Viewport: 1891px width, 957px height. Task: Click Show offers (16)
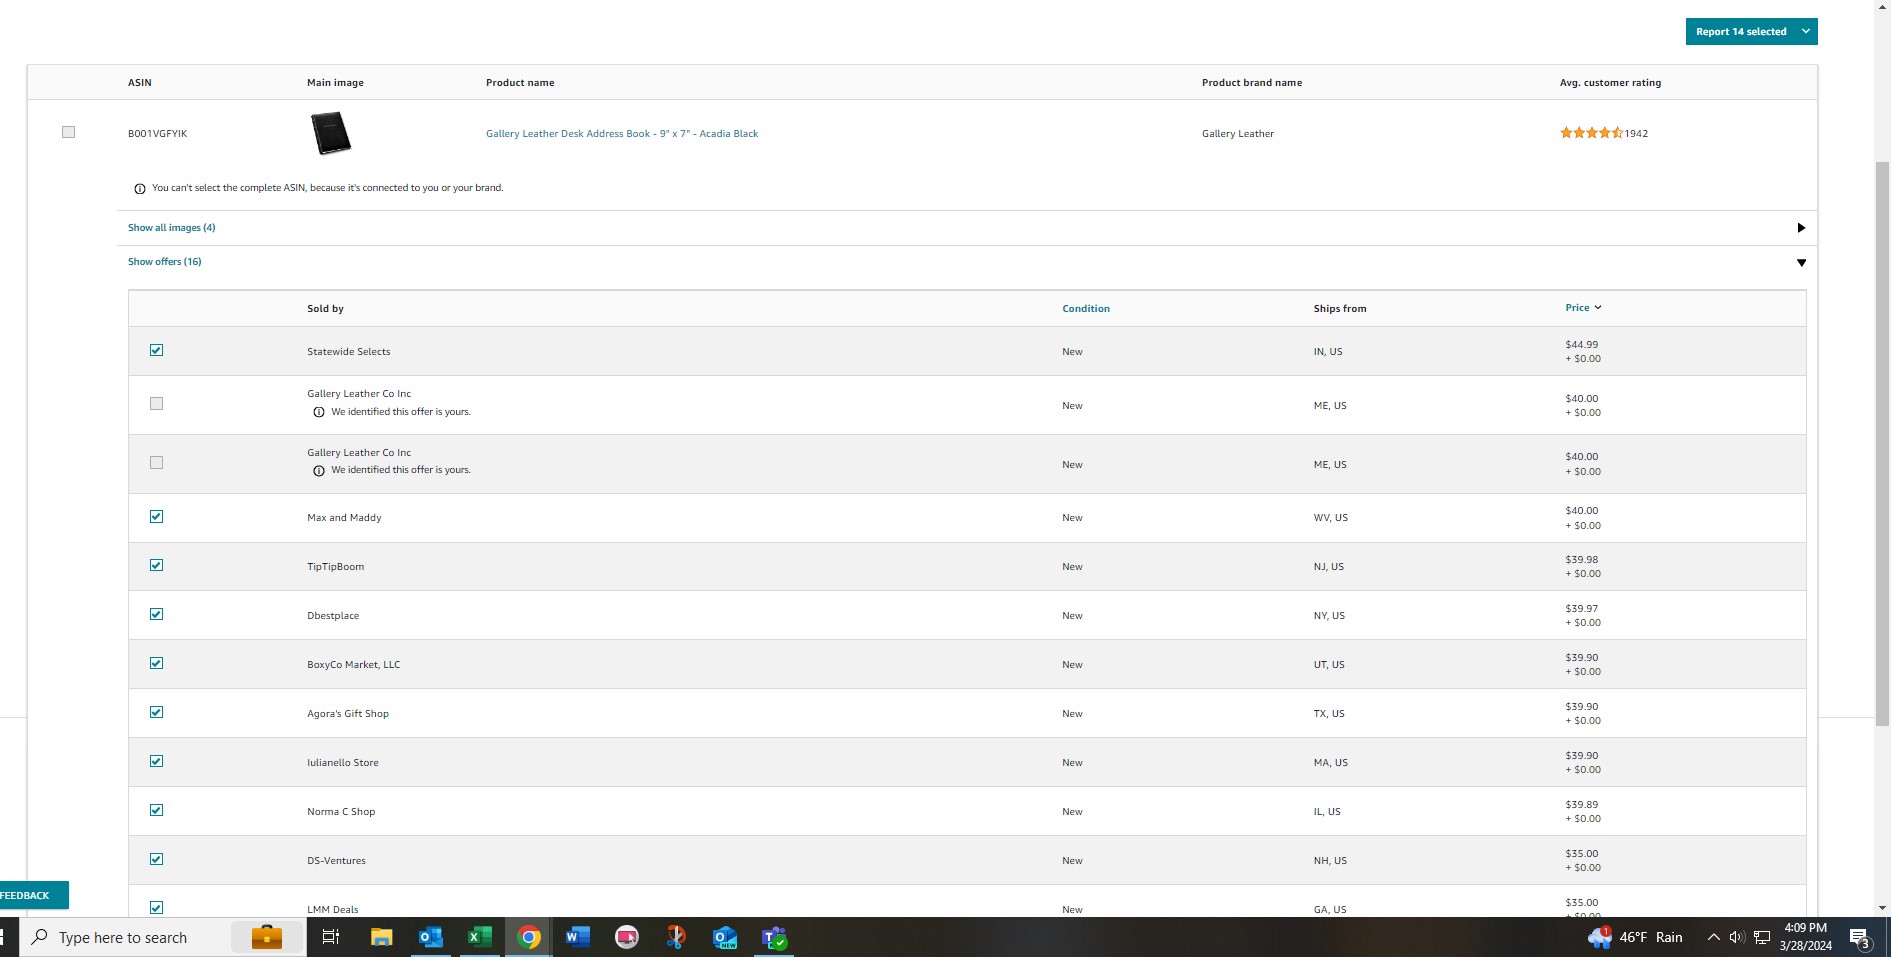coord(164,261)
